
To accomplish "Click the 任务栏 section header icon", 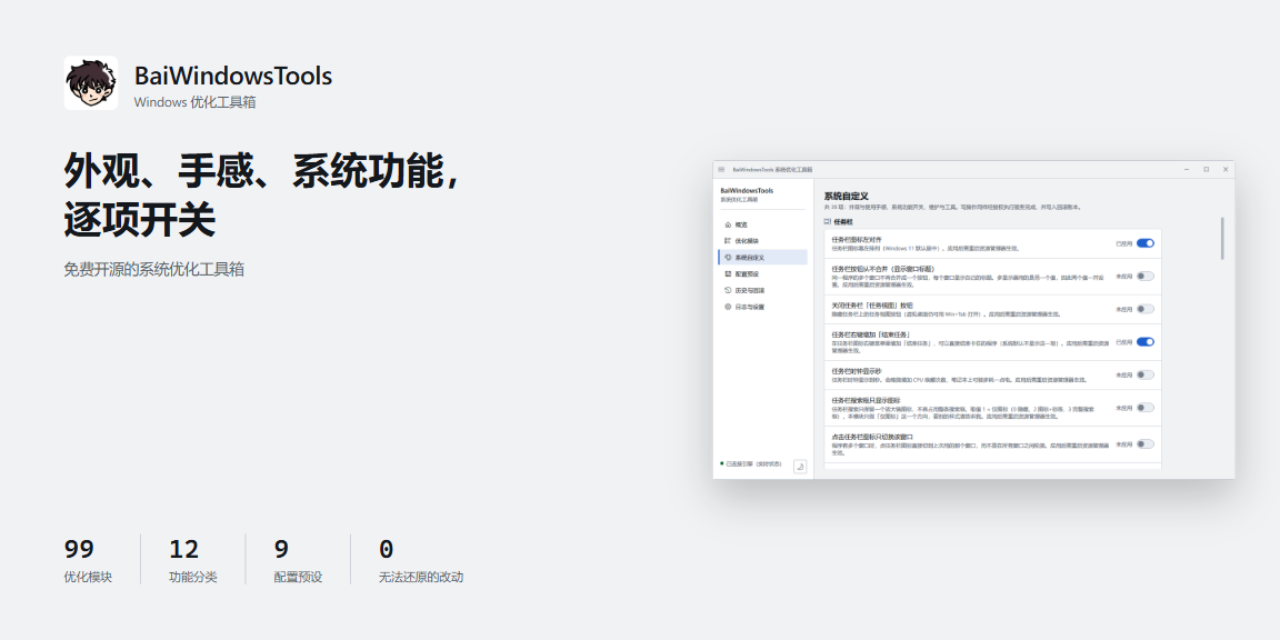I will 827,222.
